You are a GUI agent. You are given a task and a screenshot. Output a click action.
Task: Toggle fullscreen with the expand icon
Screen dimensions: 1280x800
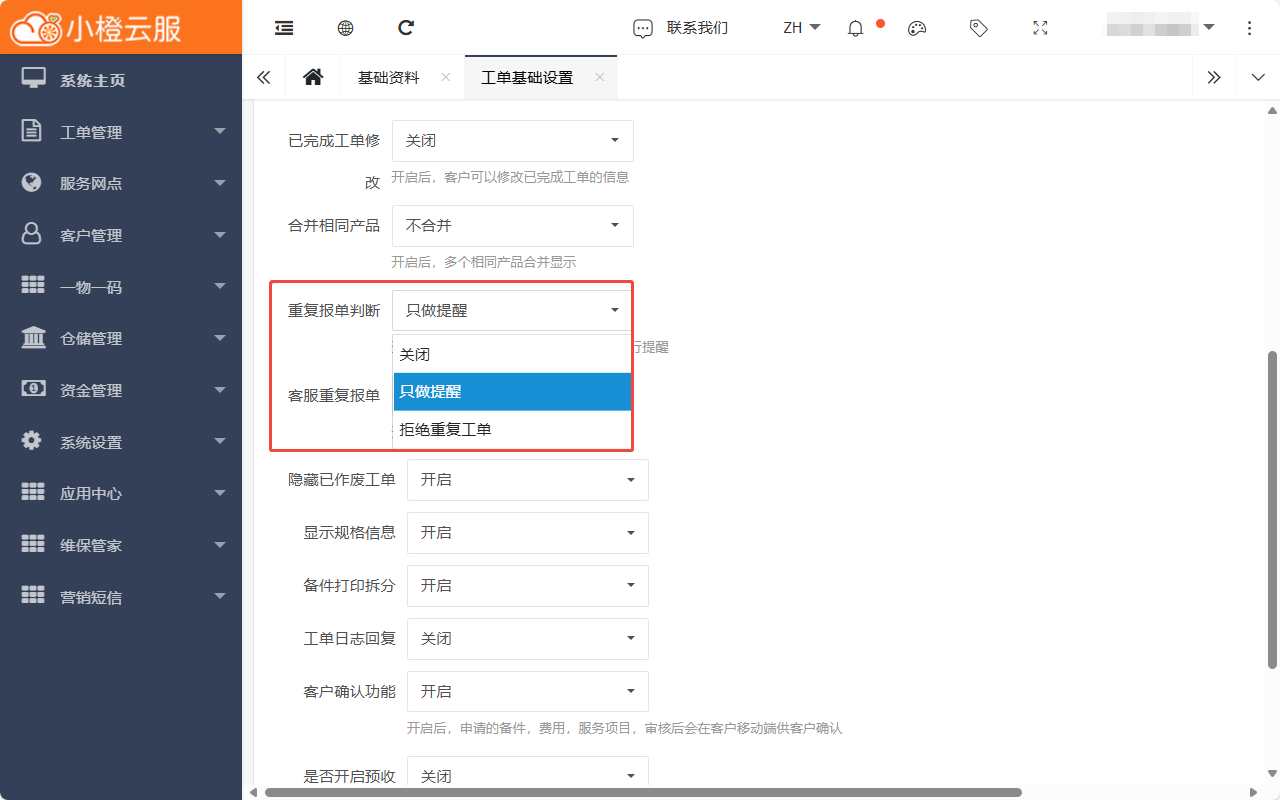[x=1040, y=28]
